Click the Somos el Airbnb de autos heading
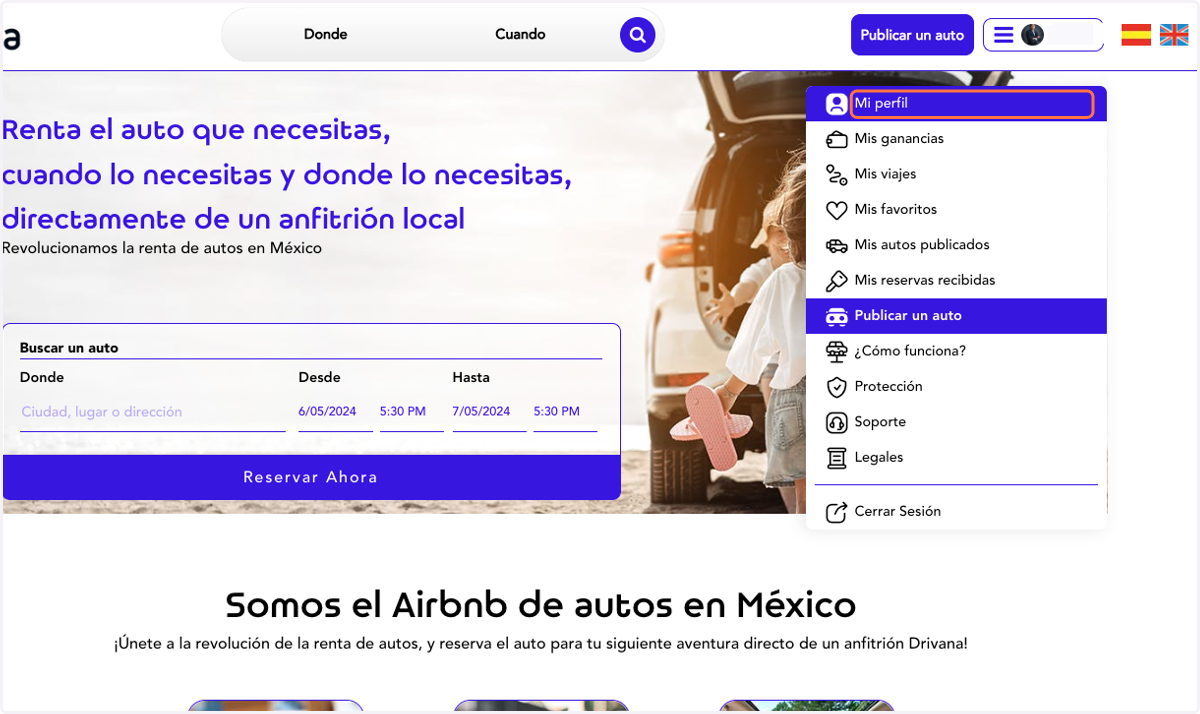This screenshot has height=714, width=1200. [540, 605]
